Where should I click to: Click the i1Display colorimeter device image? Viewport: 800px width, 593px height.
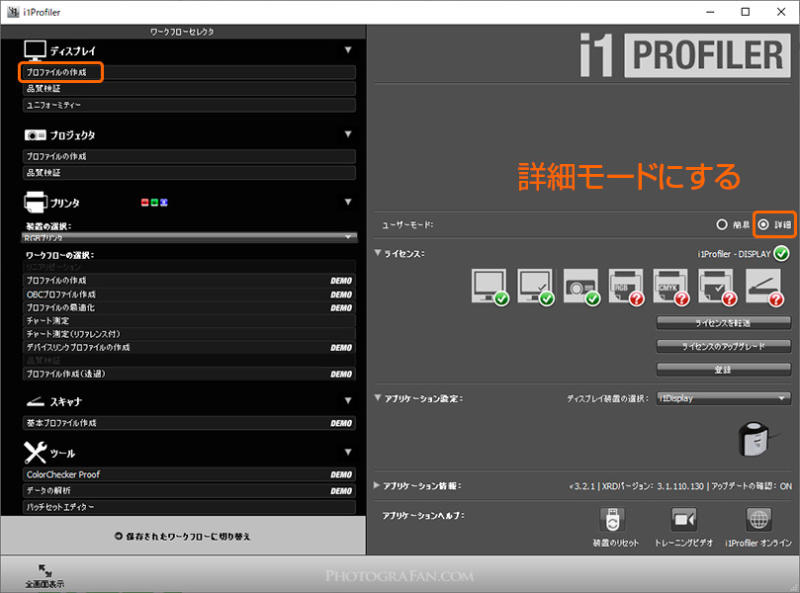pos(756,438)
